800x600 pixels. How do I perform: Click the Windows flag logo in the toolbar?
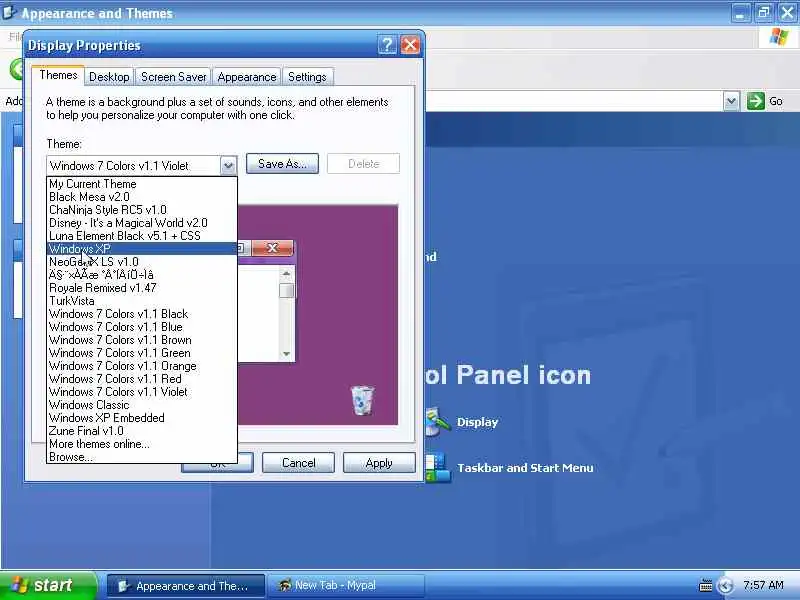pos(779,37)
